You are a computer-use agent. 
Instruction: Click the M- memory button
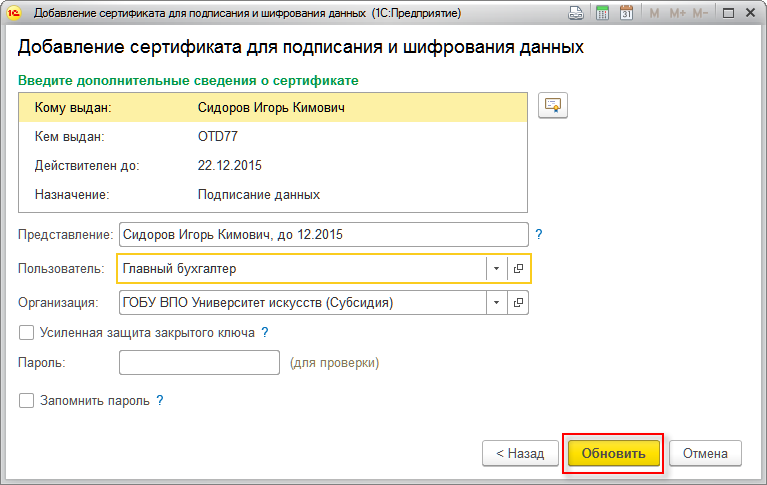coord(700,13)
